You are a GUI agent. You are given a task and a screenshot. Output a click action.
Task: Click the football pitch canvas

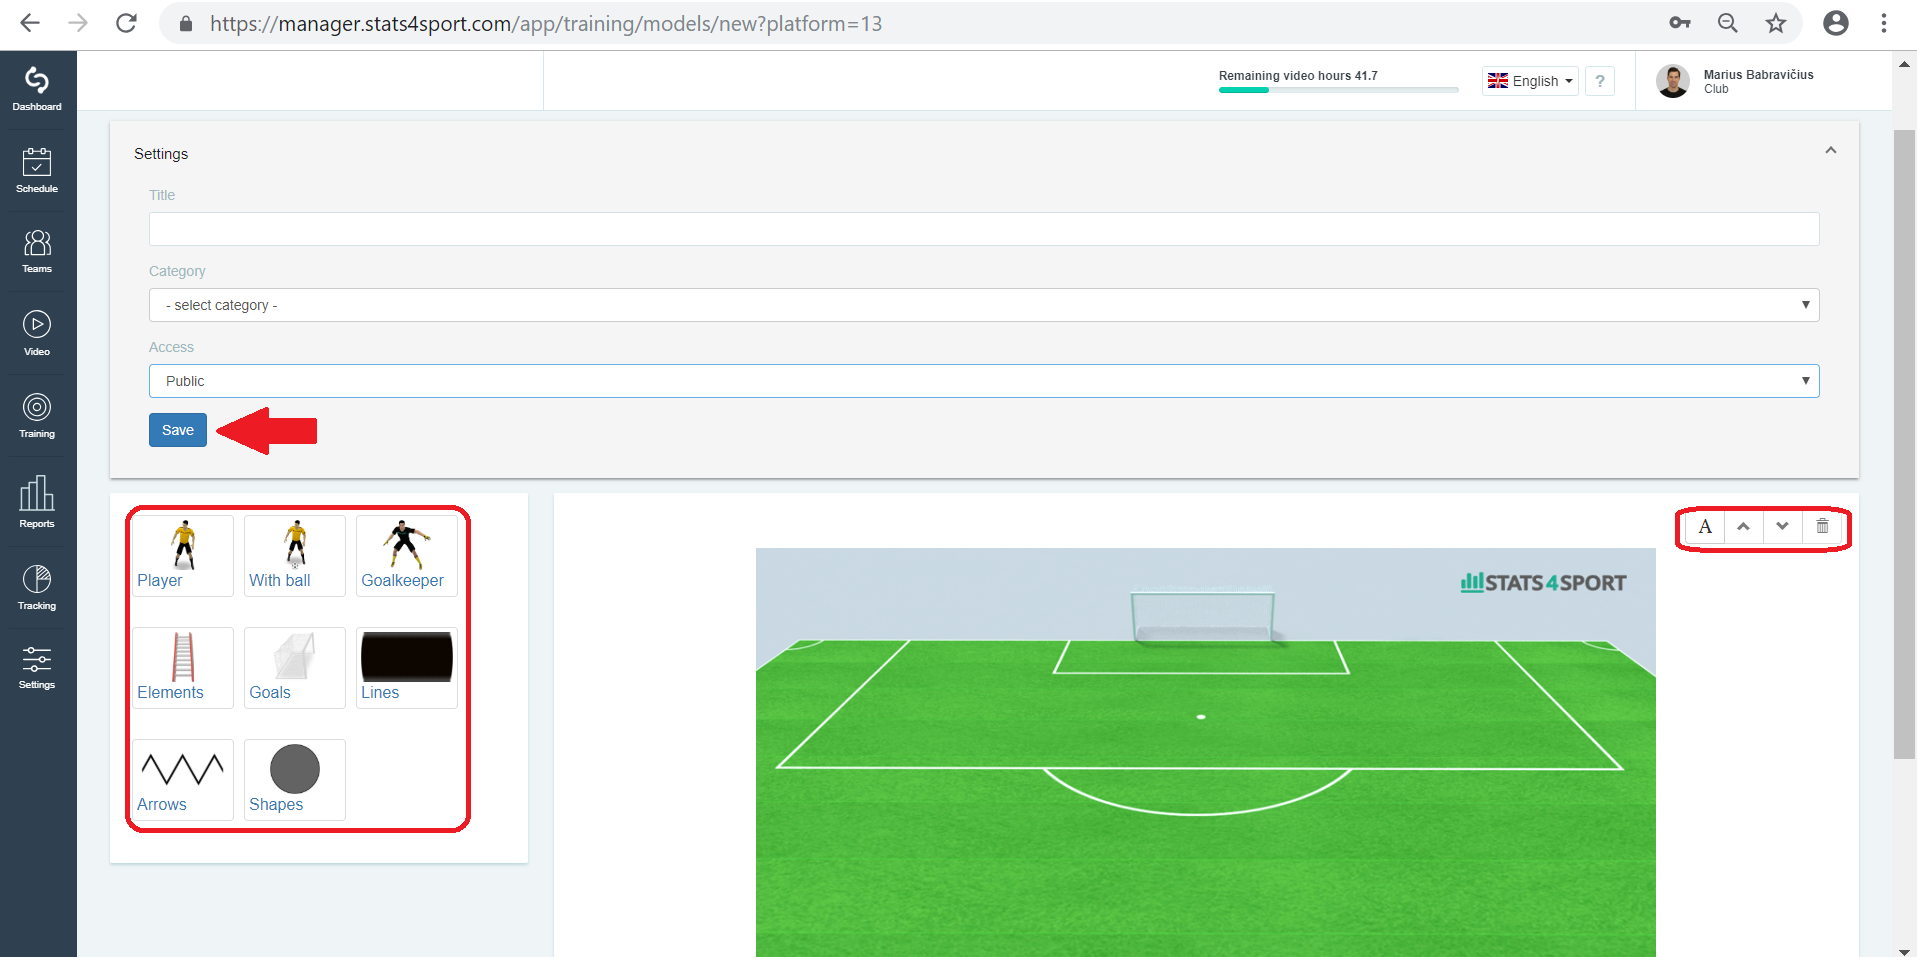[1205, 752]
